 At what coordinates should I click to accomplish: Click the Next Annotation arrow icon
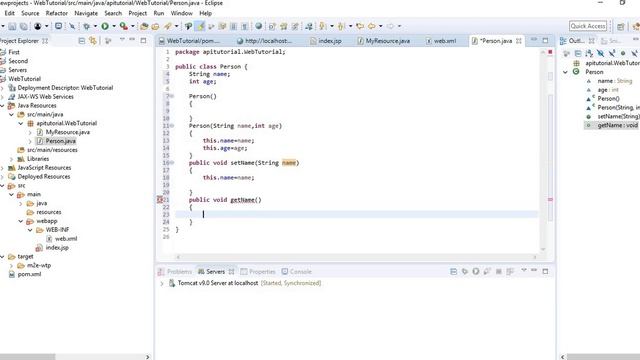click(x=323, y=27)
